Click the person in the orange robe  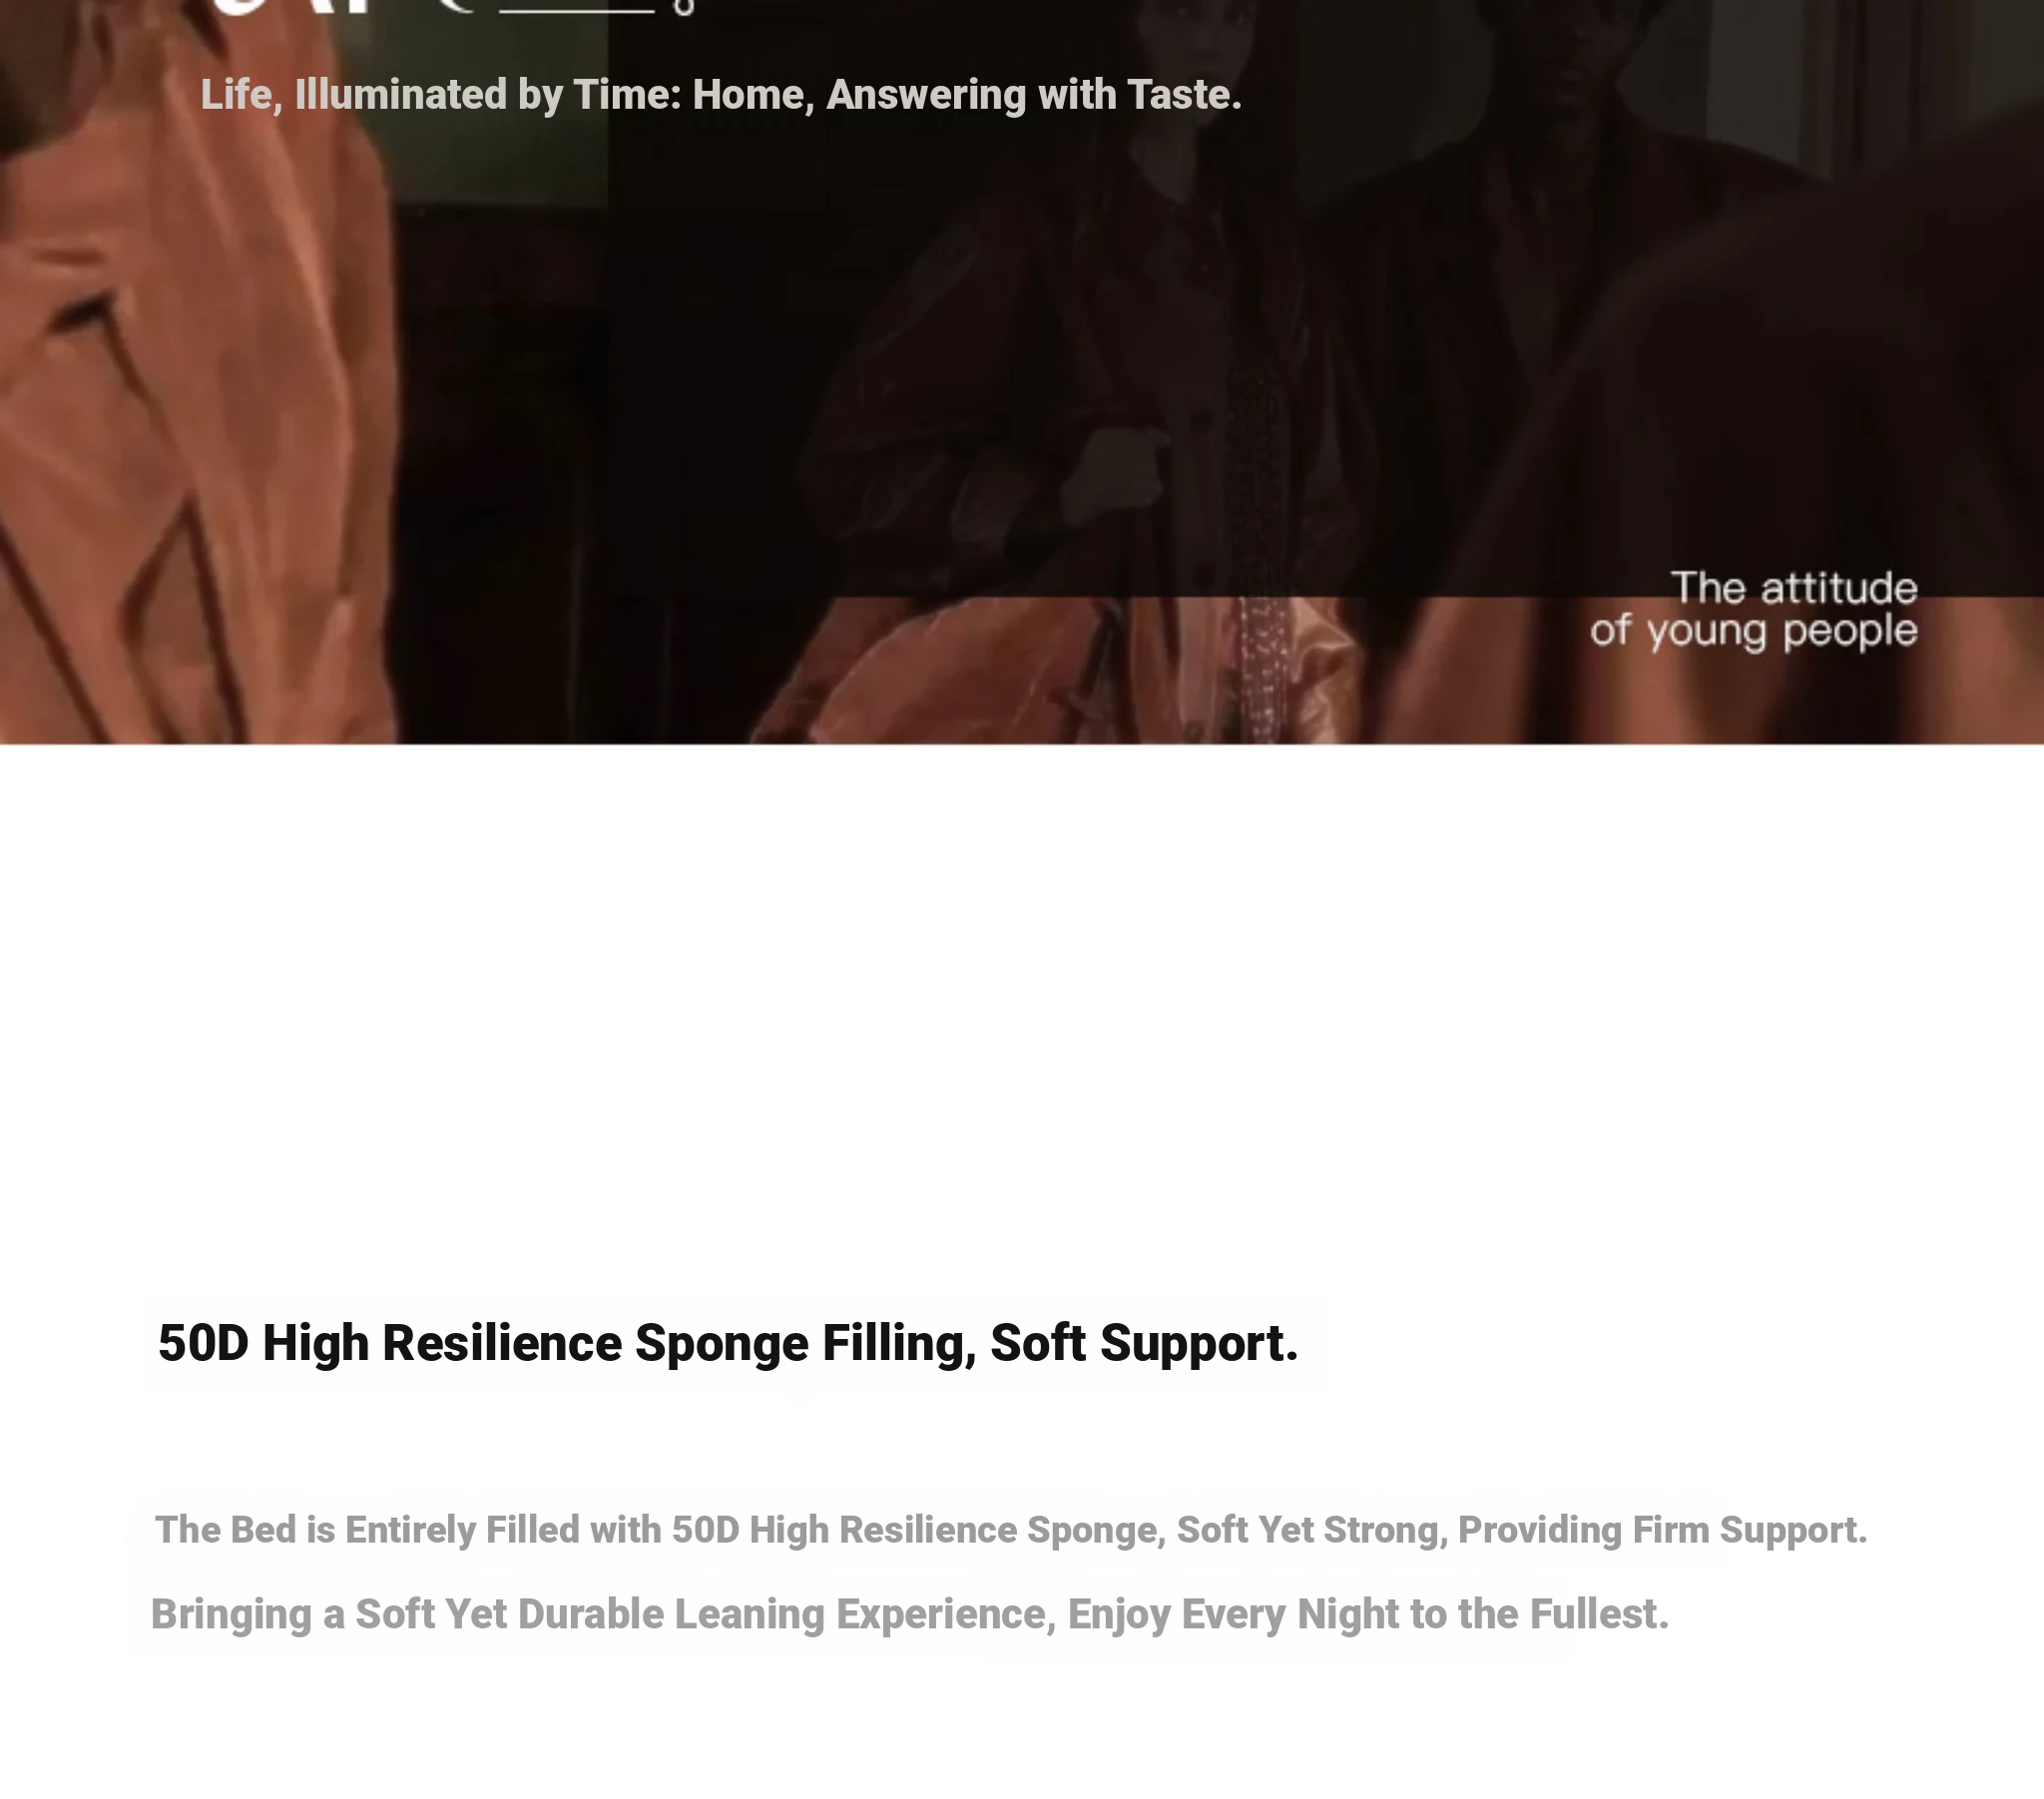[x=190, y=400]
